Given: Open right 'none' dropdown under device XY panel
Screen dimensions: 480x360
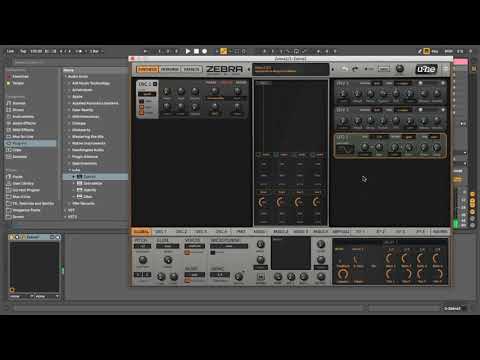Looking at the screenshot, I should coord(47,296).
